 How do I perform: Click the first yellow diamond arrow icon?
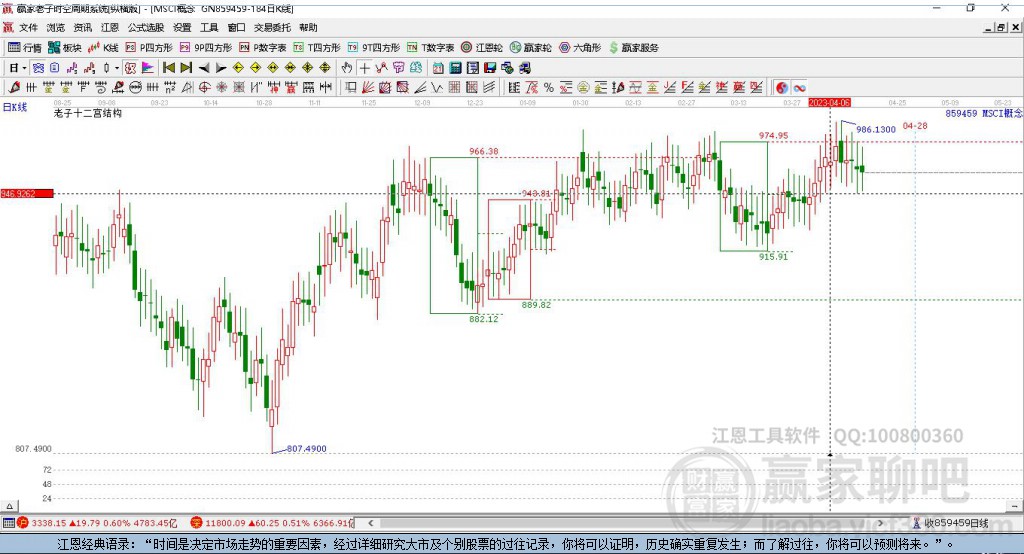coord(238,68)
